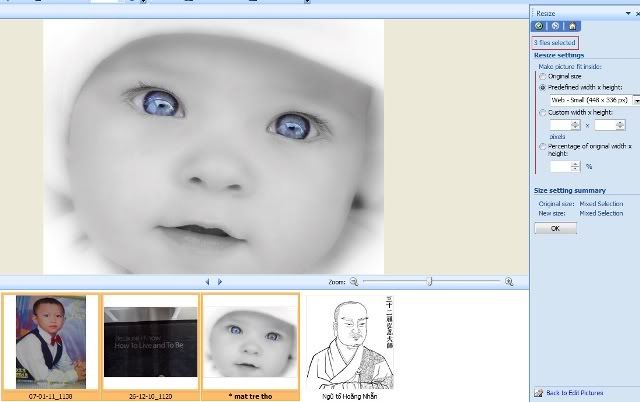This screenshot has height=402, width=640.
Task: Click the Original size Mixed Selection value
Action: (x=601, y=204)
